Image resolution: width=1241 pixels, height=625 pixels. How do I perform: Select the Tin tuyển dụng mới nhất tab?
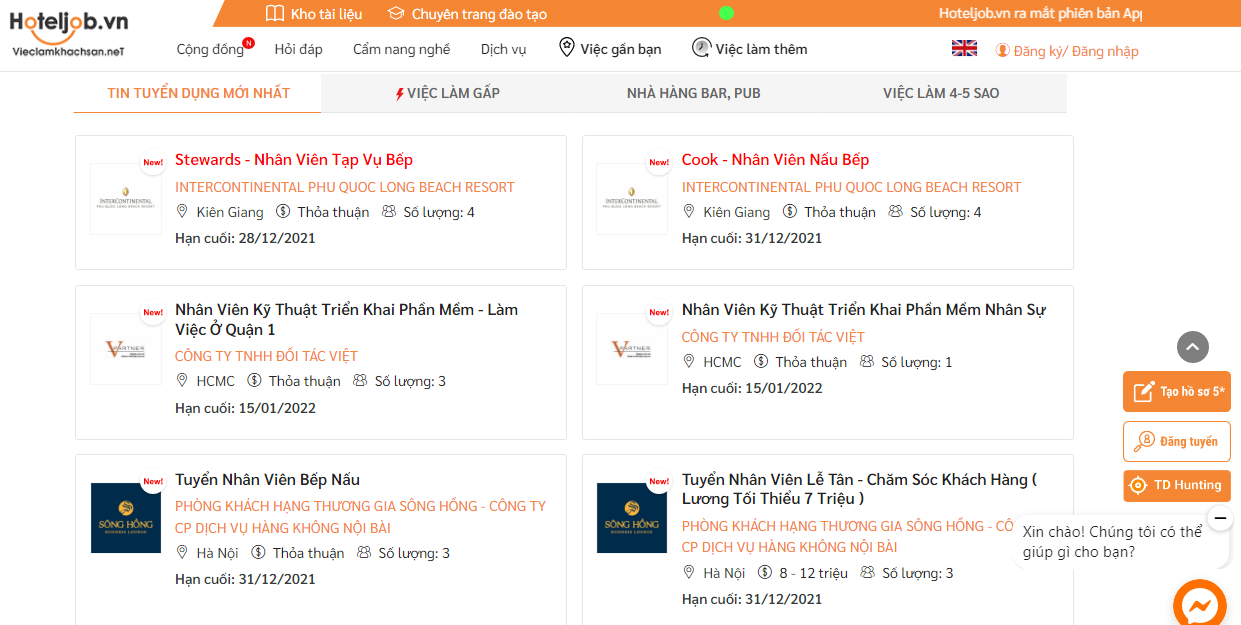tap(198, 93)
